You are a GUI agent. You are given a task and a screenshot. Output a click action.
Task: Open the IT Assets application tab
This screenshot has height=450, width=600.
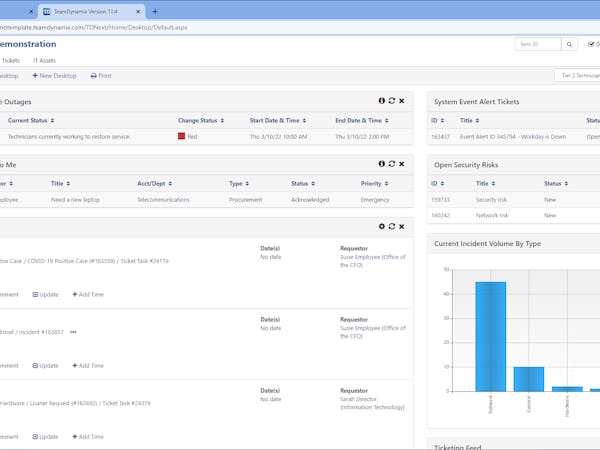[x=44, y=60]
